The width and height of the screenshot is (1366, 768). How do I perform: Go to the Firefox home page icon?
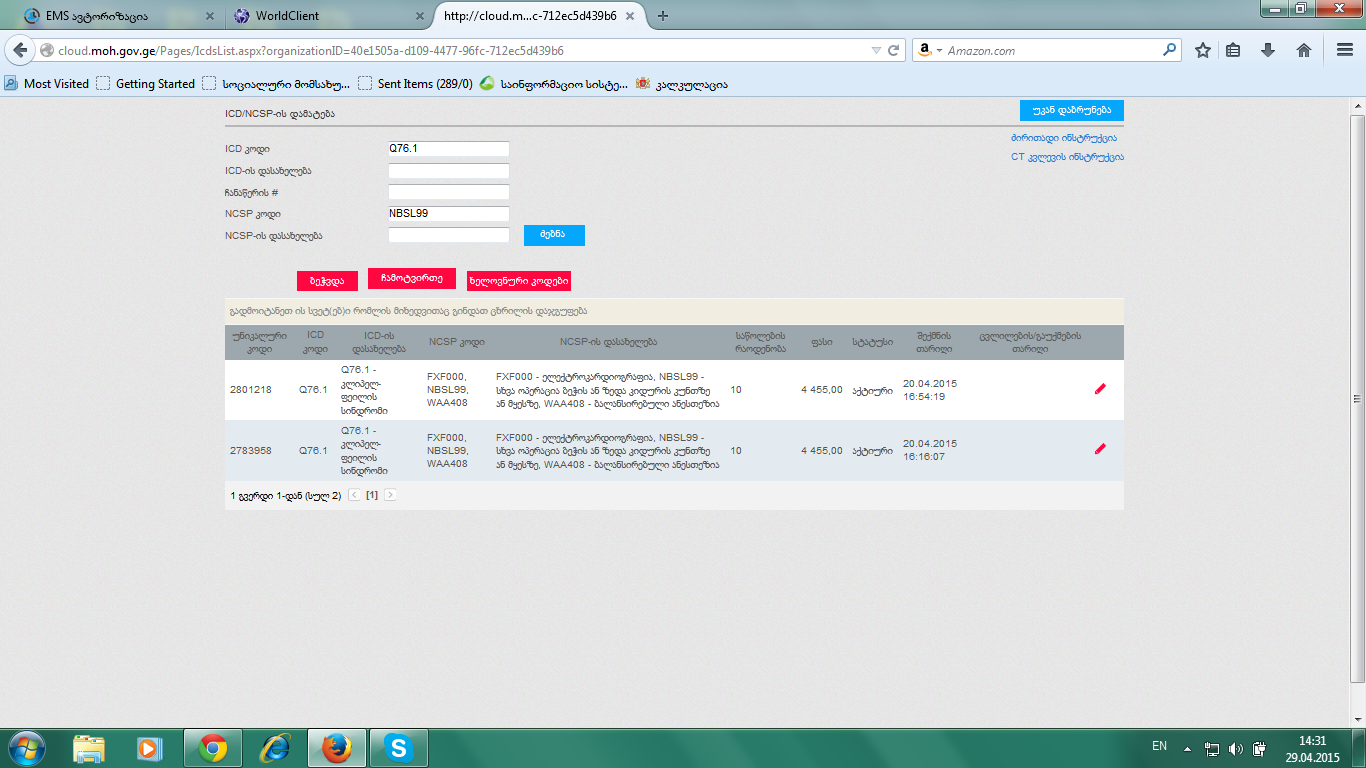tap(1303, 50)
